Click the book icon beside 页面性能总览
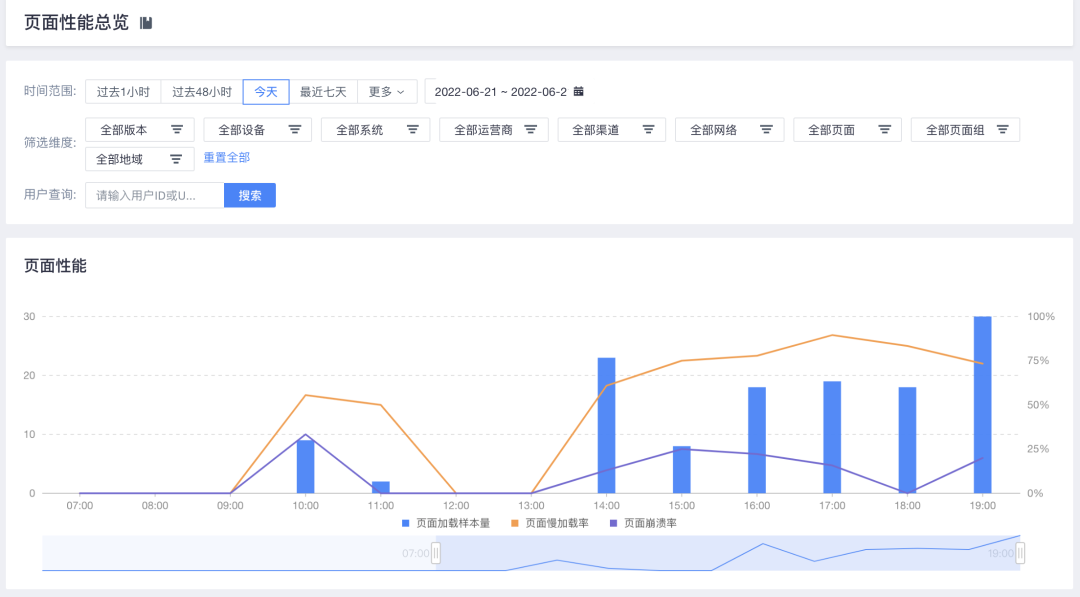 point(146,23)
